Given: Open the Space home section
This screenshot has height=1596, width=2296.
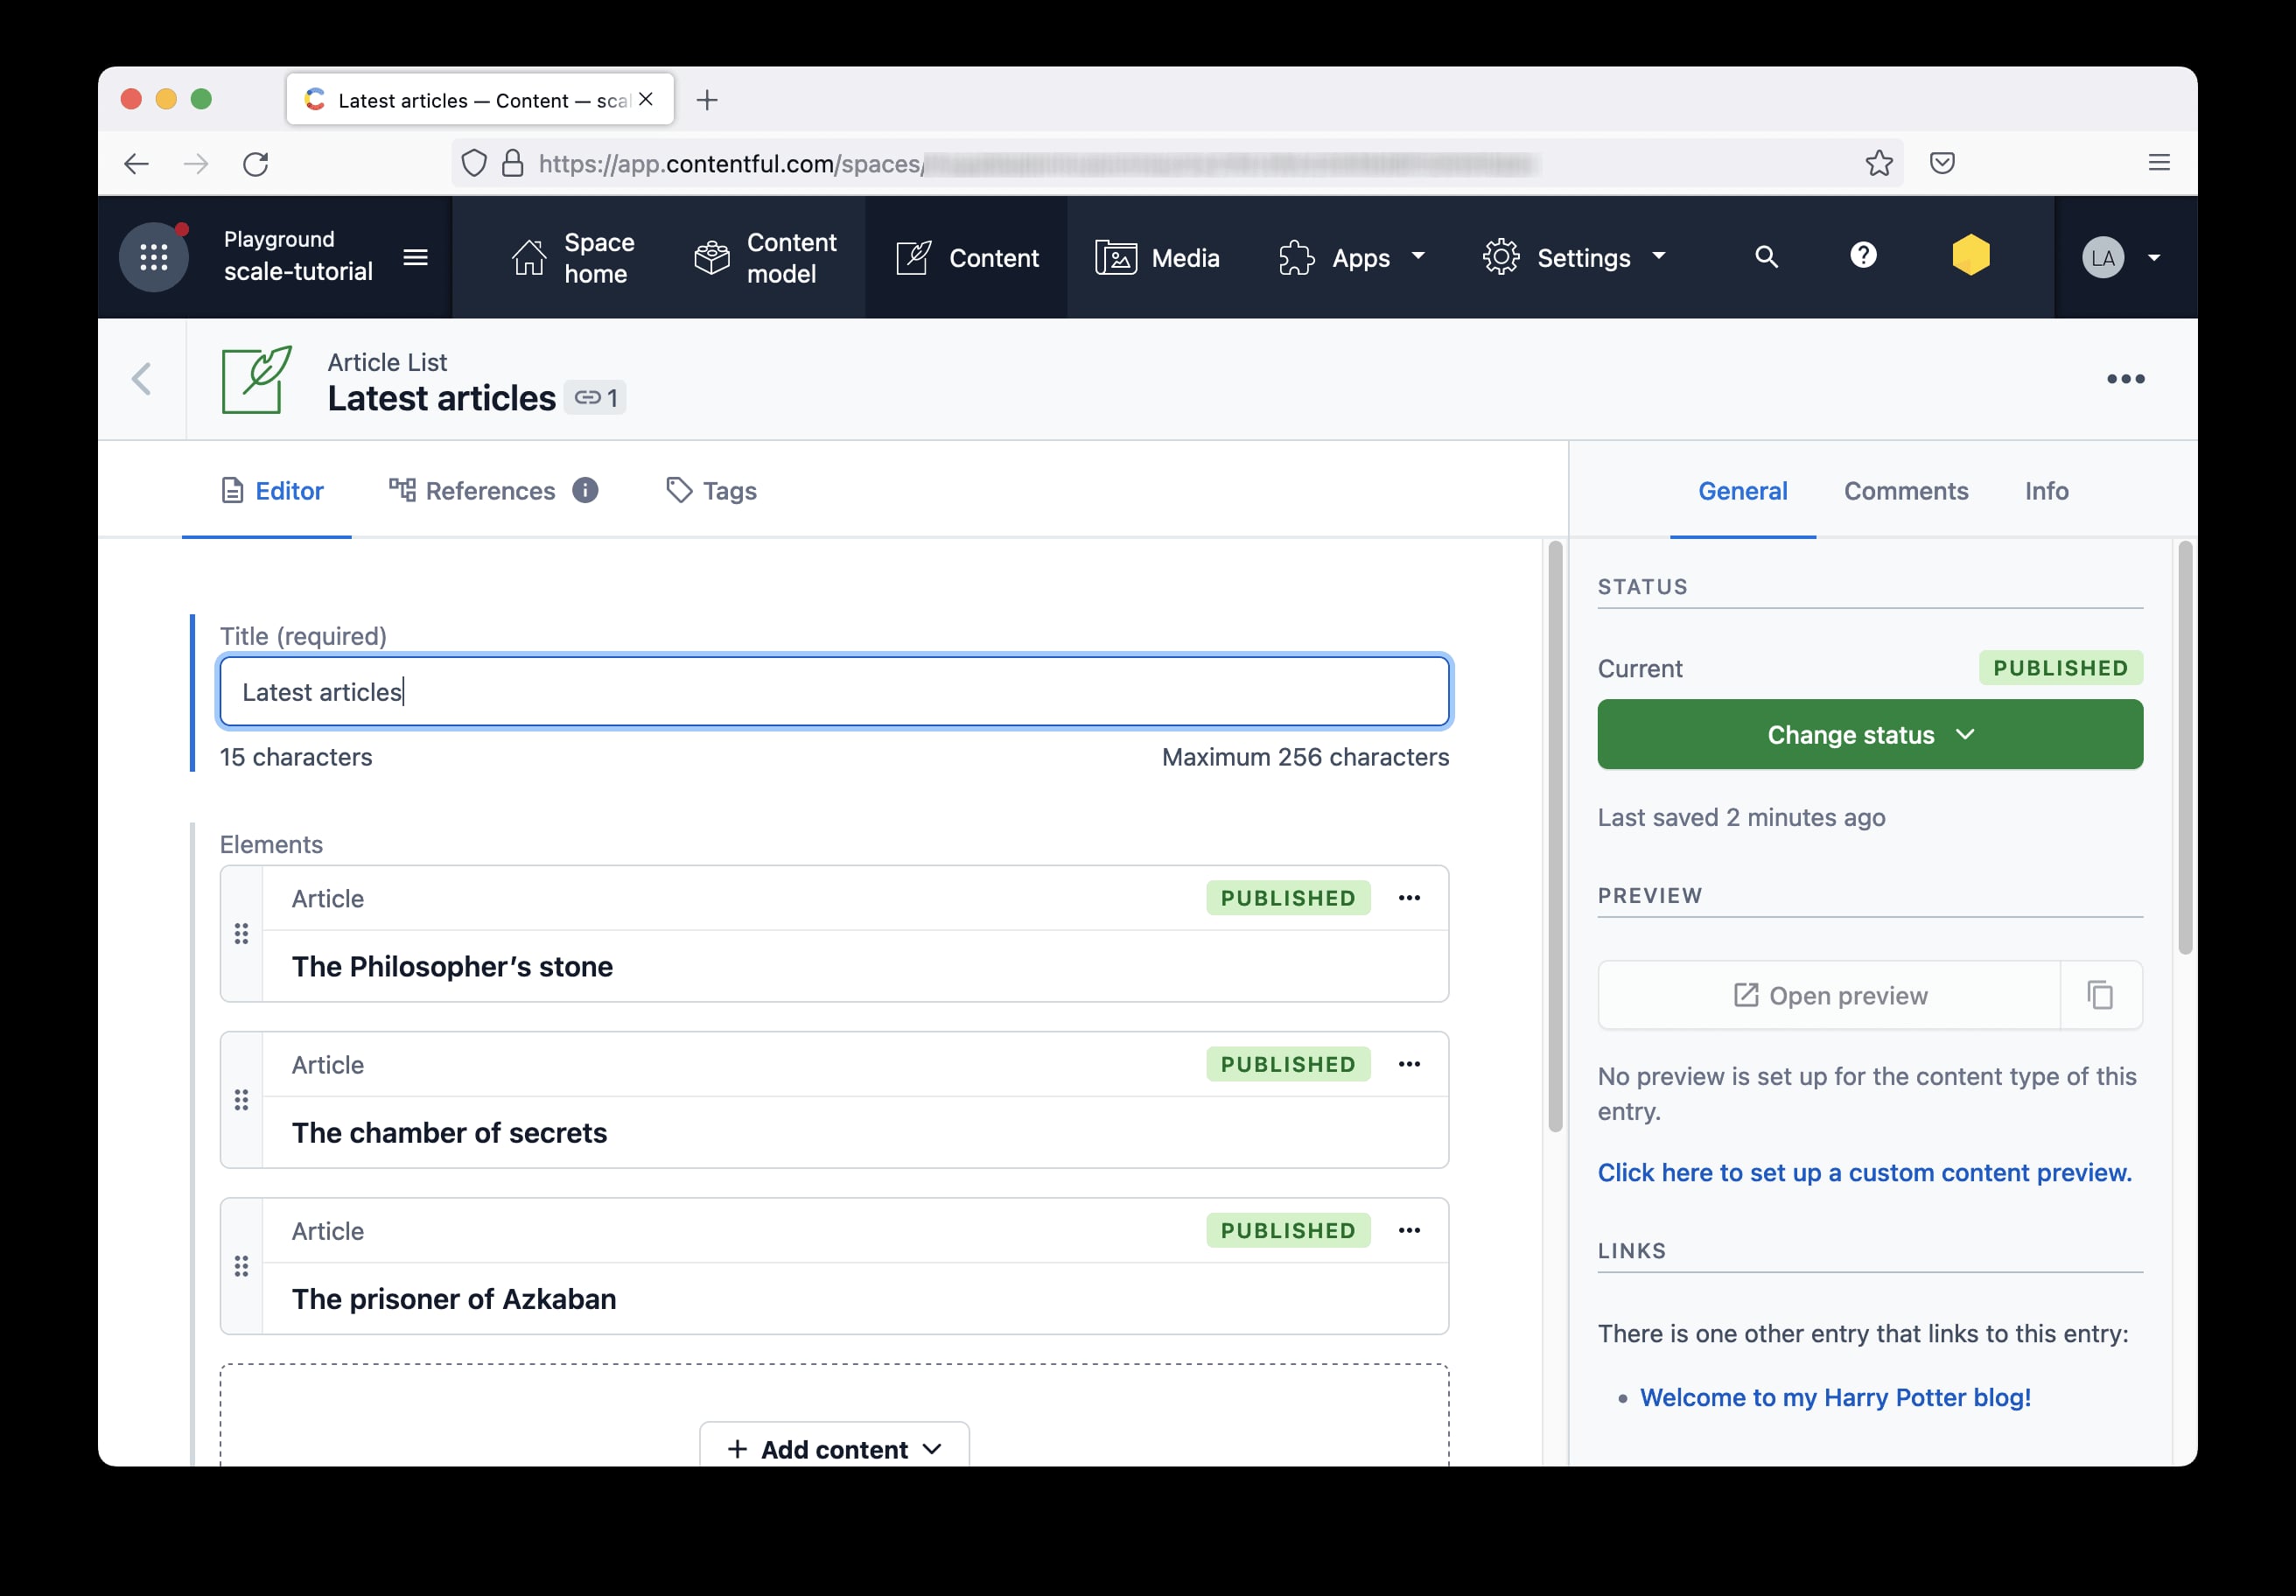Looking at the screenshot, I should click(575, 257).
